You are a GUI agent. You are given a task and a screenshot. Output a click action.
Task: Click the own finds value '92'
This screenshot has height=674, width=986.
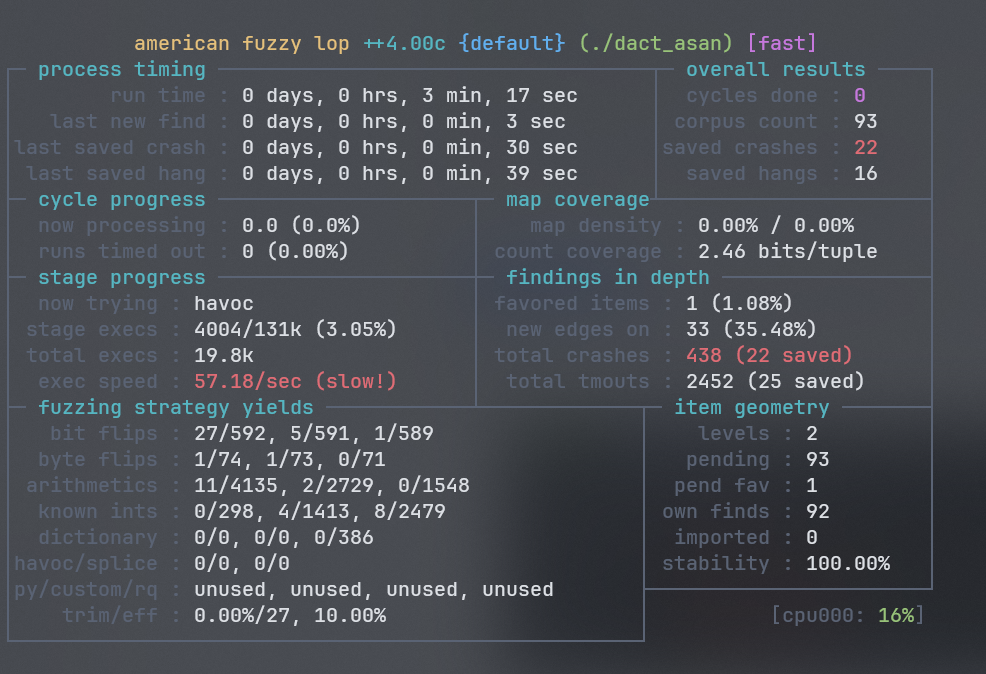click(817, 512)
